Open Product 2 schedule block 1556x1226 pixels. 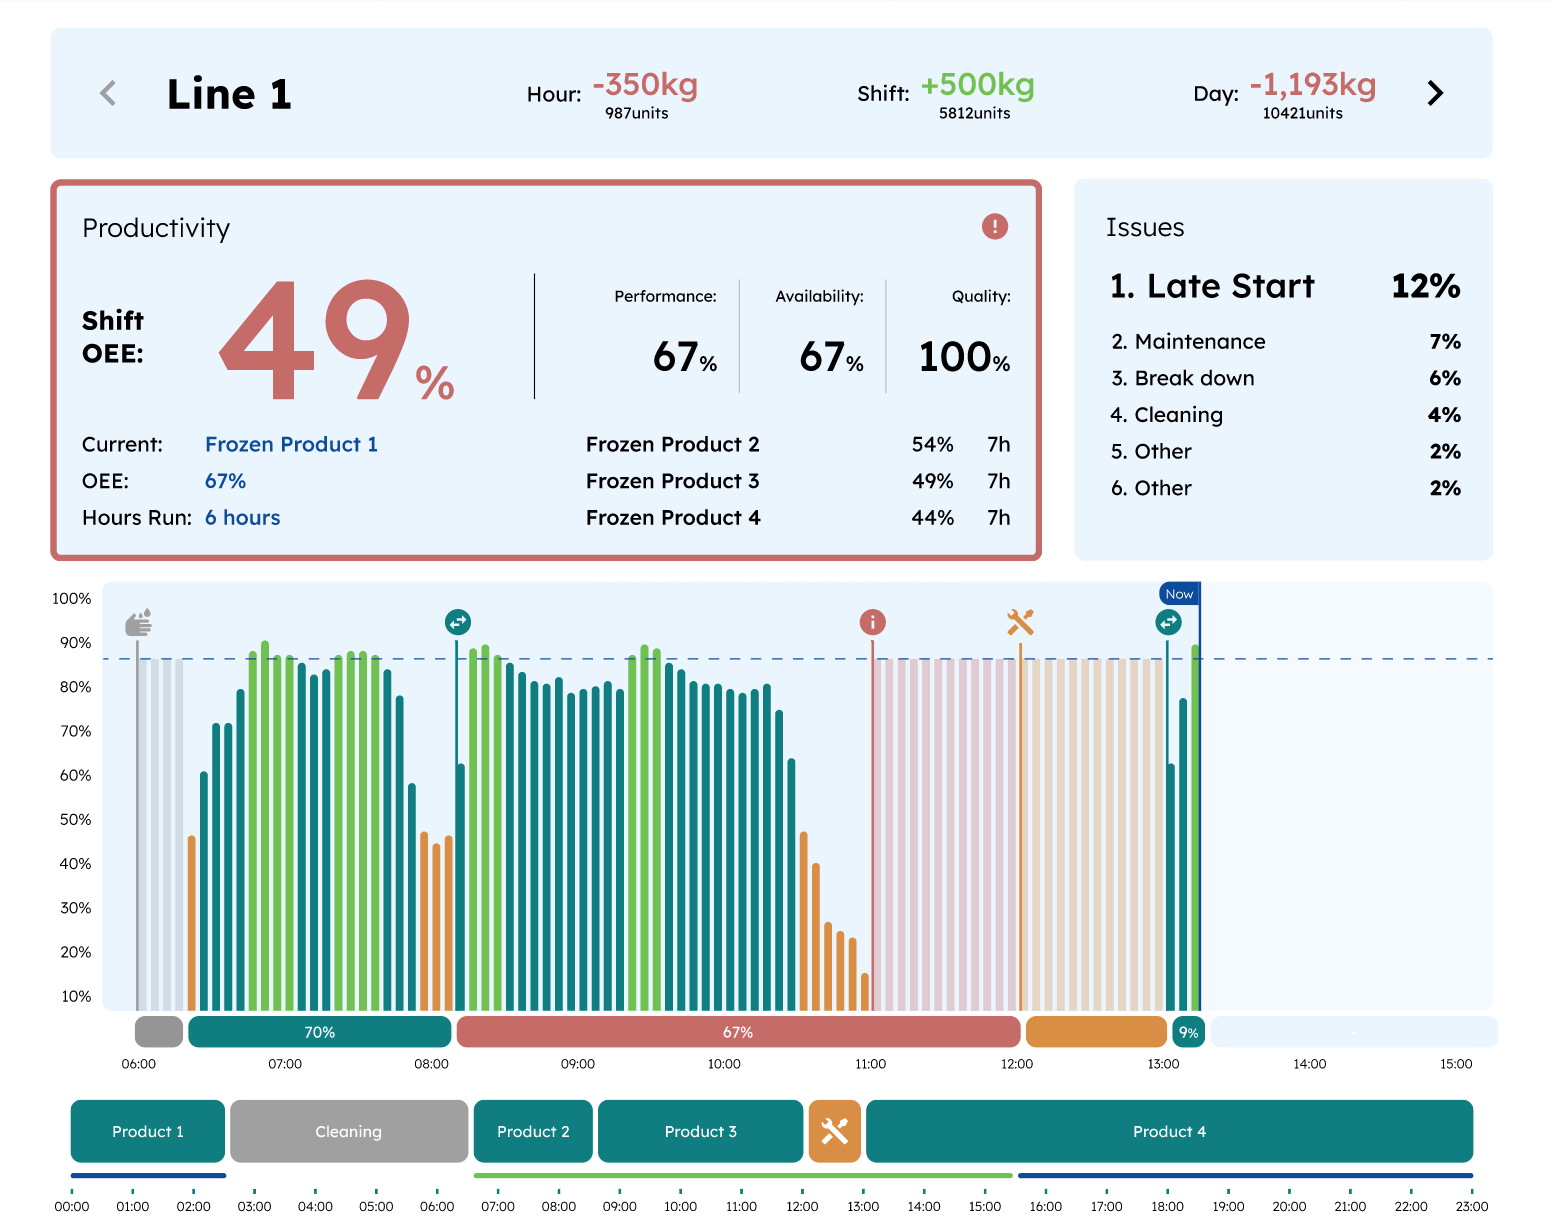[533, 1131]
